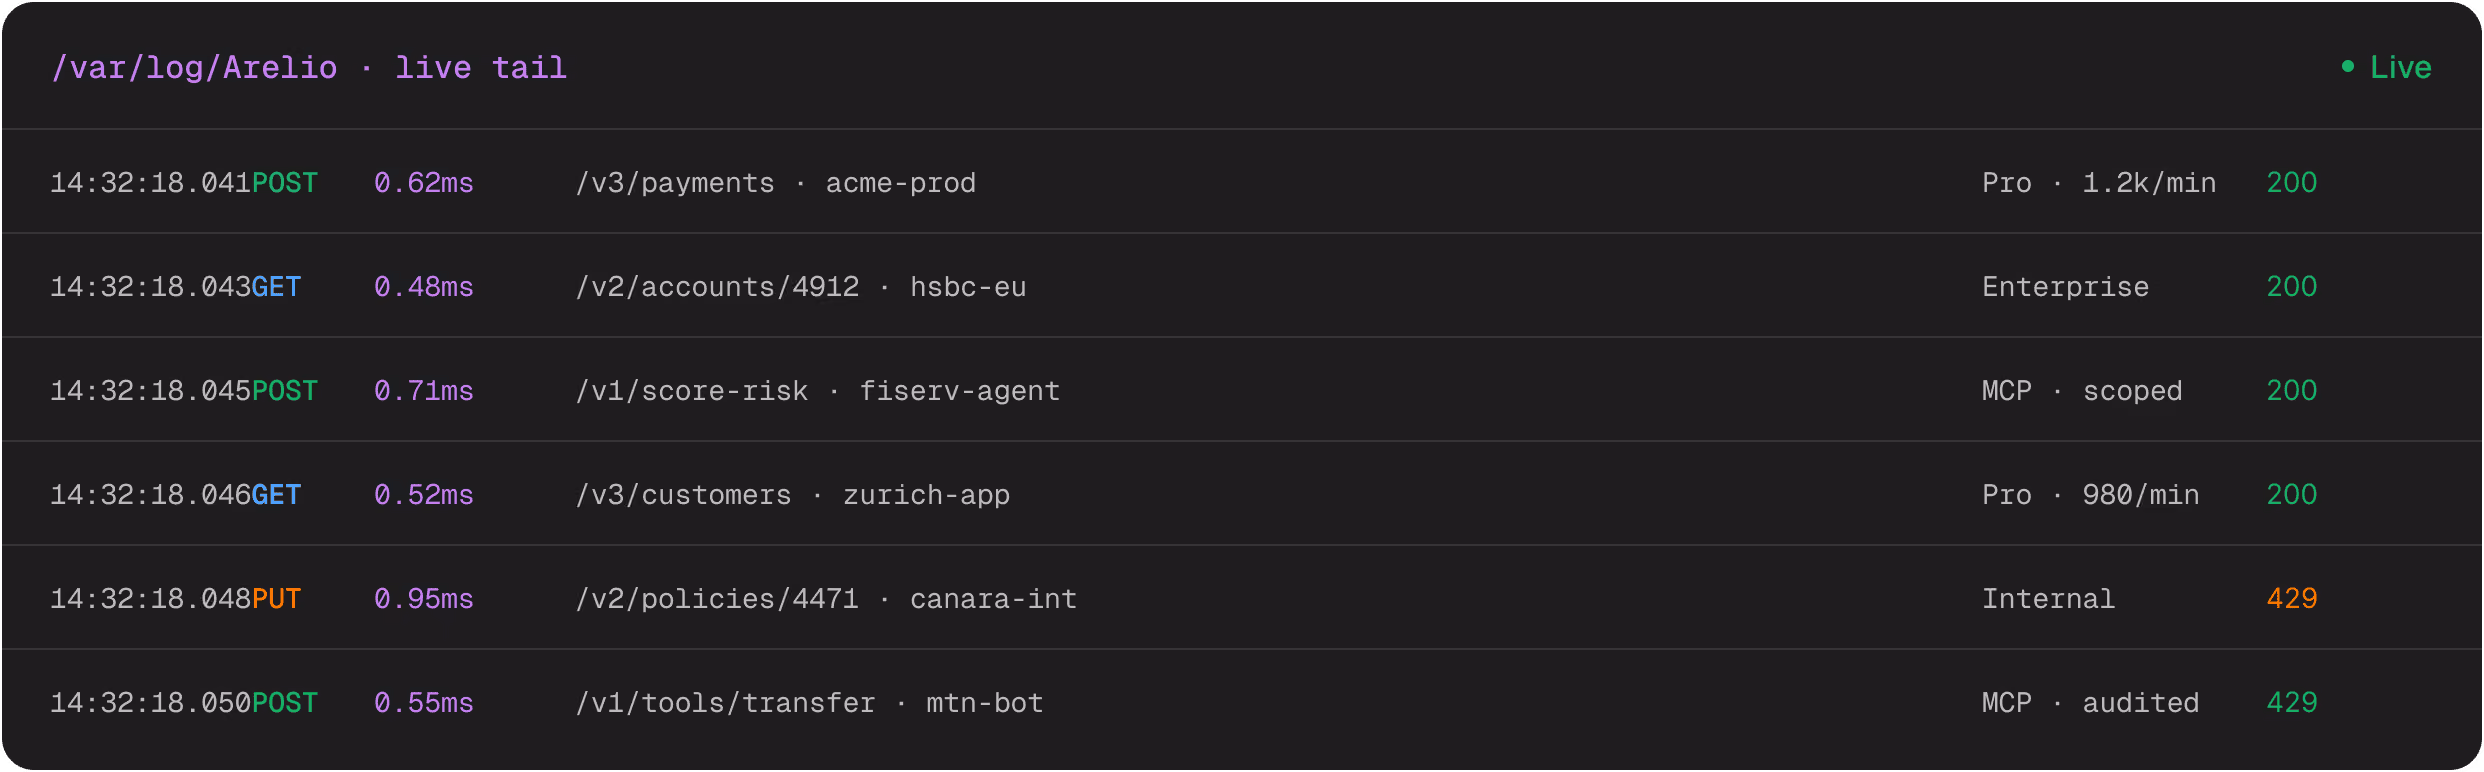Select the Enterprise tier label
Screen dimensions: 2484x772
[2065, 287]
